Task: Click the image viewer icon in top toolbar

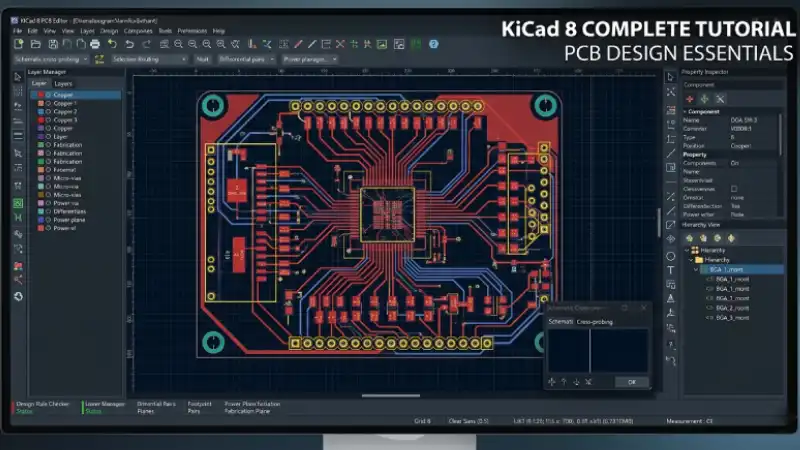Action: click(382, 44)
